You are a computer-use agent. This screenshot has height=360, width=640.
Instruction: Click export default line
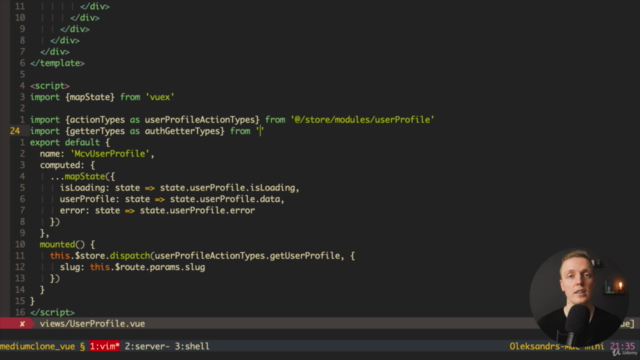[70, 142]
